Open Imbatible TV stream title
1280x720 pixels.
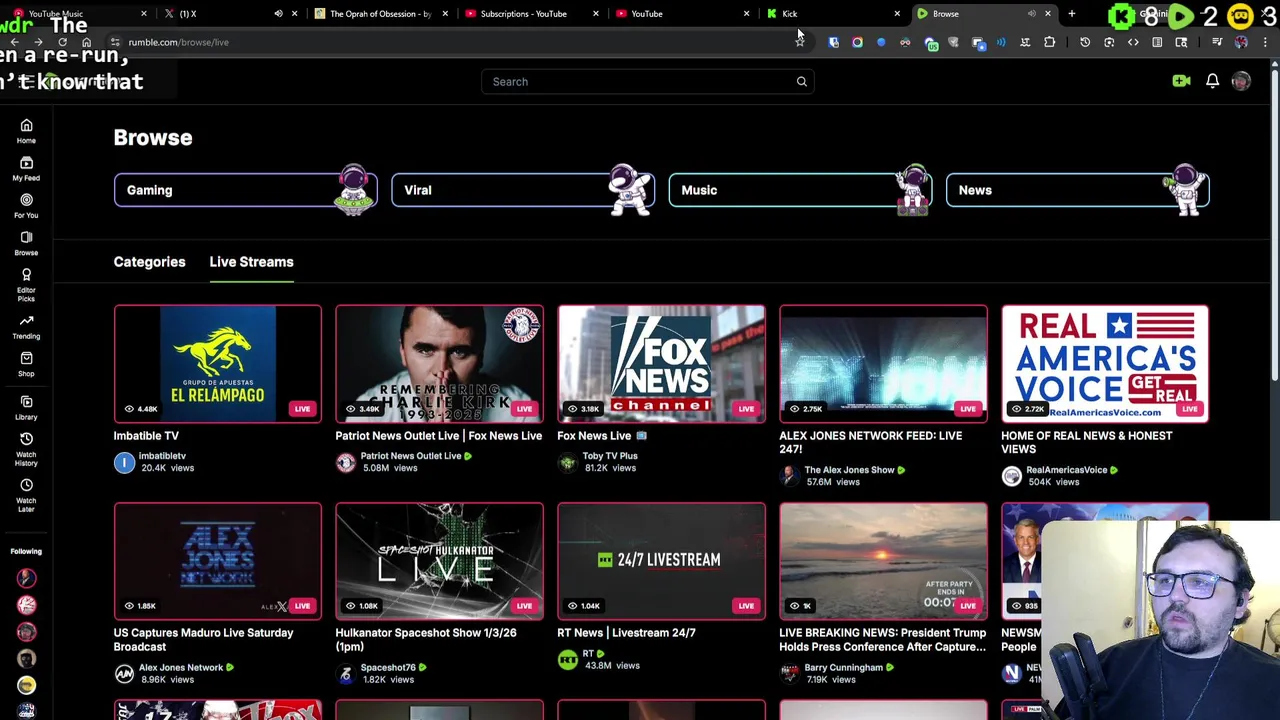coord(146,436)
